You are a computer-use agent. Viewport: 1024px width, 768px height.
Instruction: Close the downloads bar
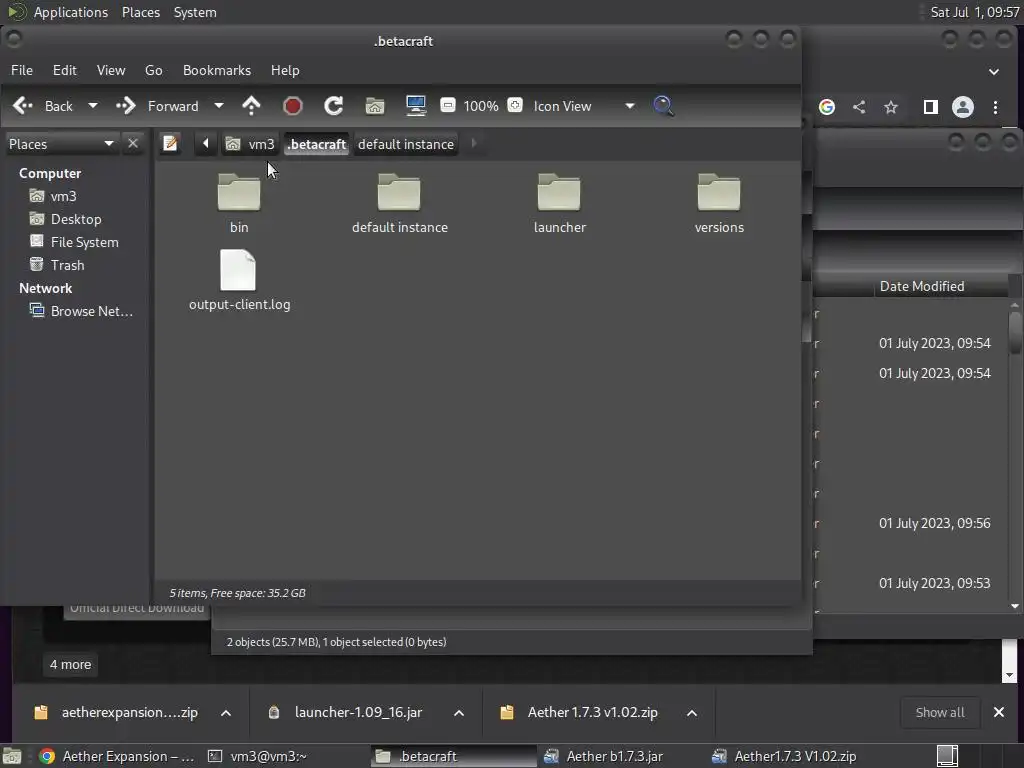(999, 712)
